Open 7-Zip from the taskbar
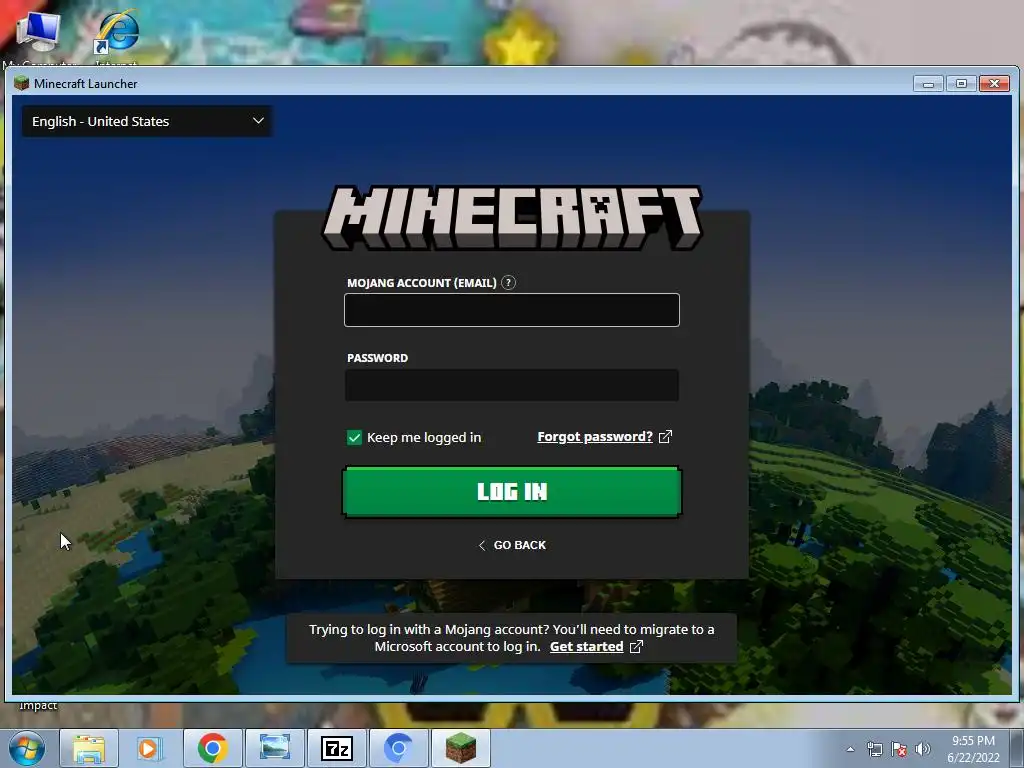Viewport: 1024px width, 768px height. pyautogui.click(x=337, y=748)
